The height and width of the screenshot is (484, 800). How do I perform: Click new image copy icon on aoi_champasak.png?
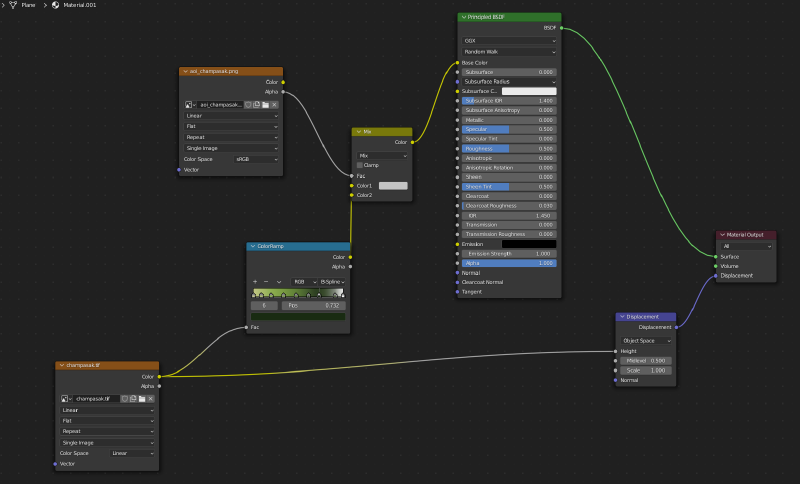click(x=257, y=104)
